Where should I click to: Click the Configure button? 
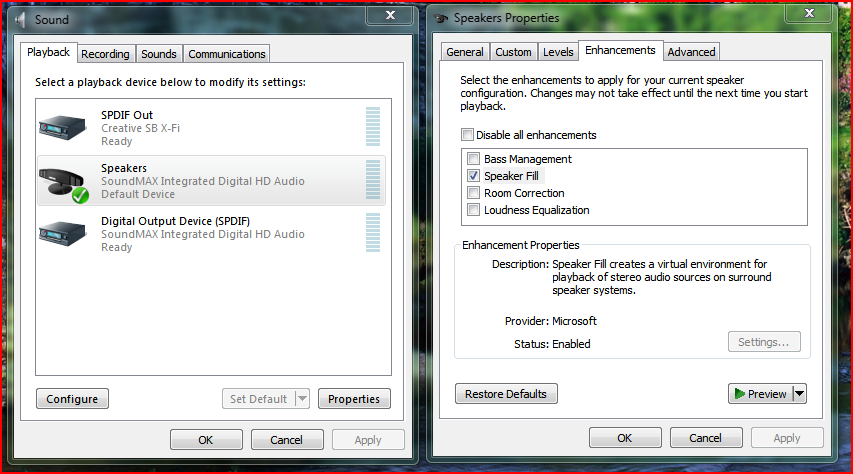[x=72, y=399]
